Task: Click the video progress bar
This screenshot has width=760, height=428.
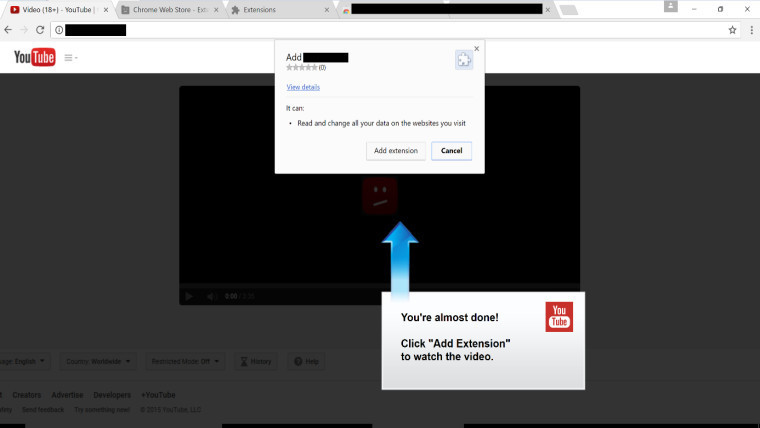Action: point(380,285)
